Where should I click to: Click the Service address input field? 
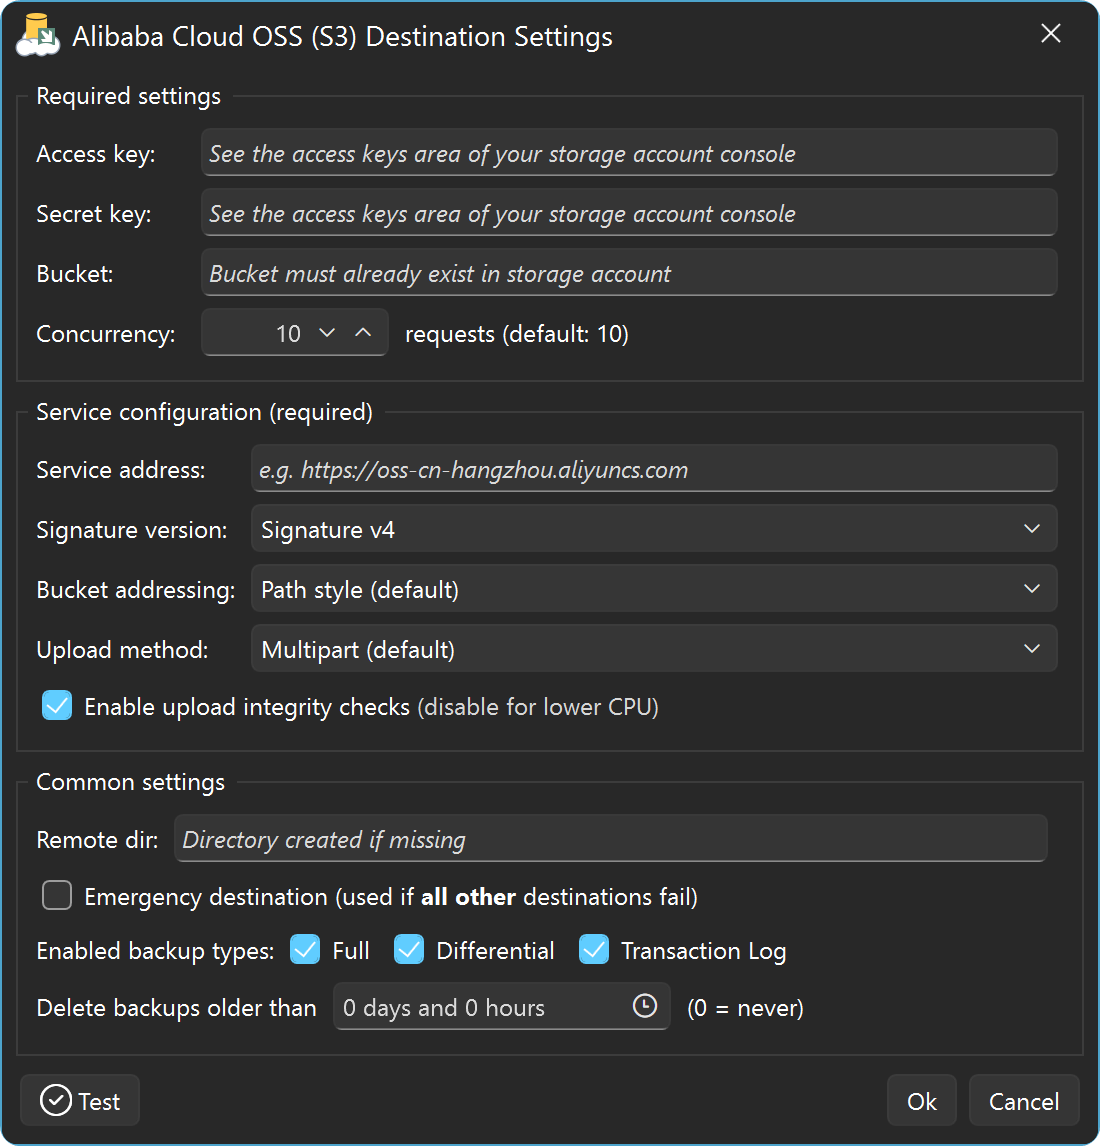tap(654, 468)
